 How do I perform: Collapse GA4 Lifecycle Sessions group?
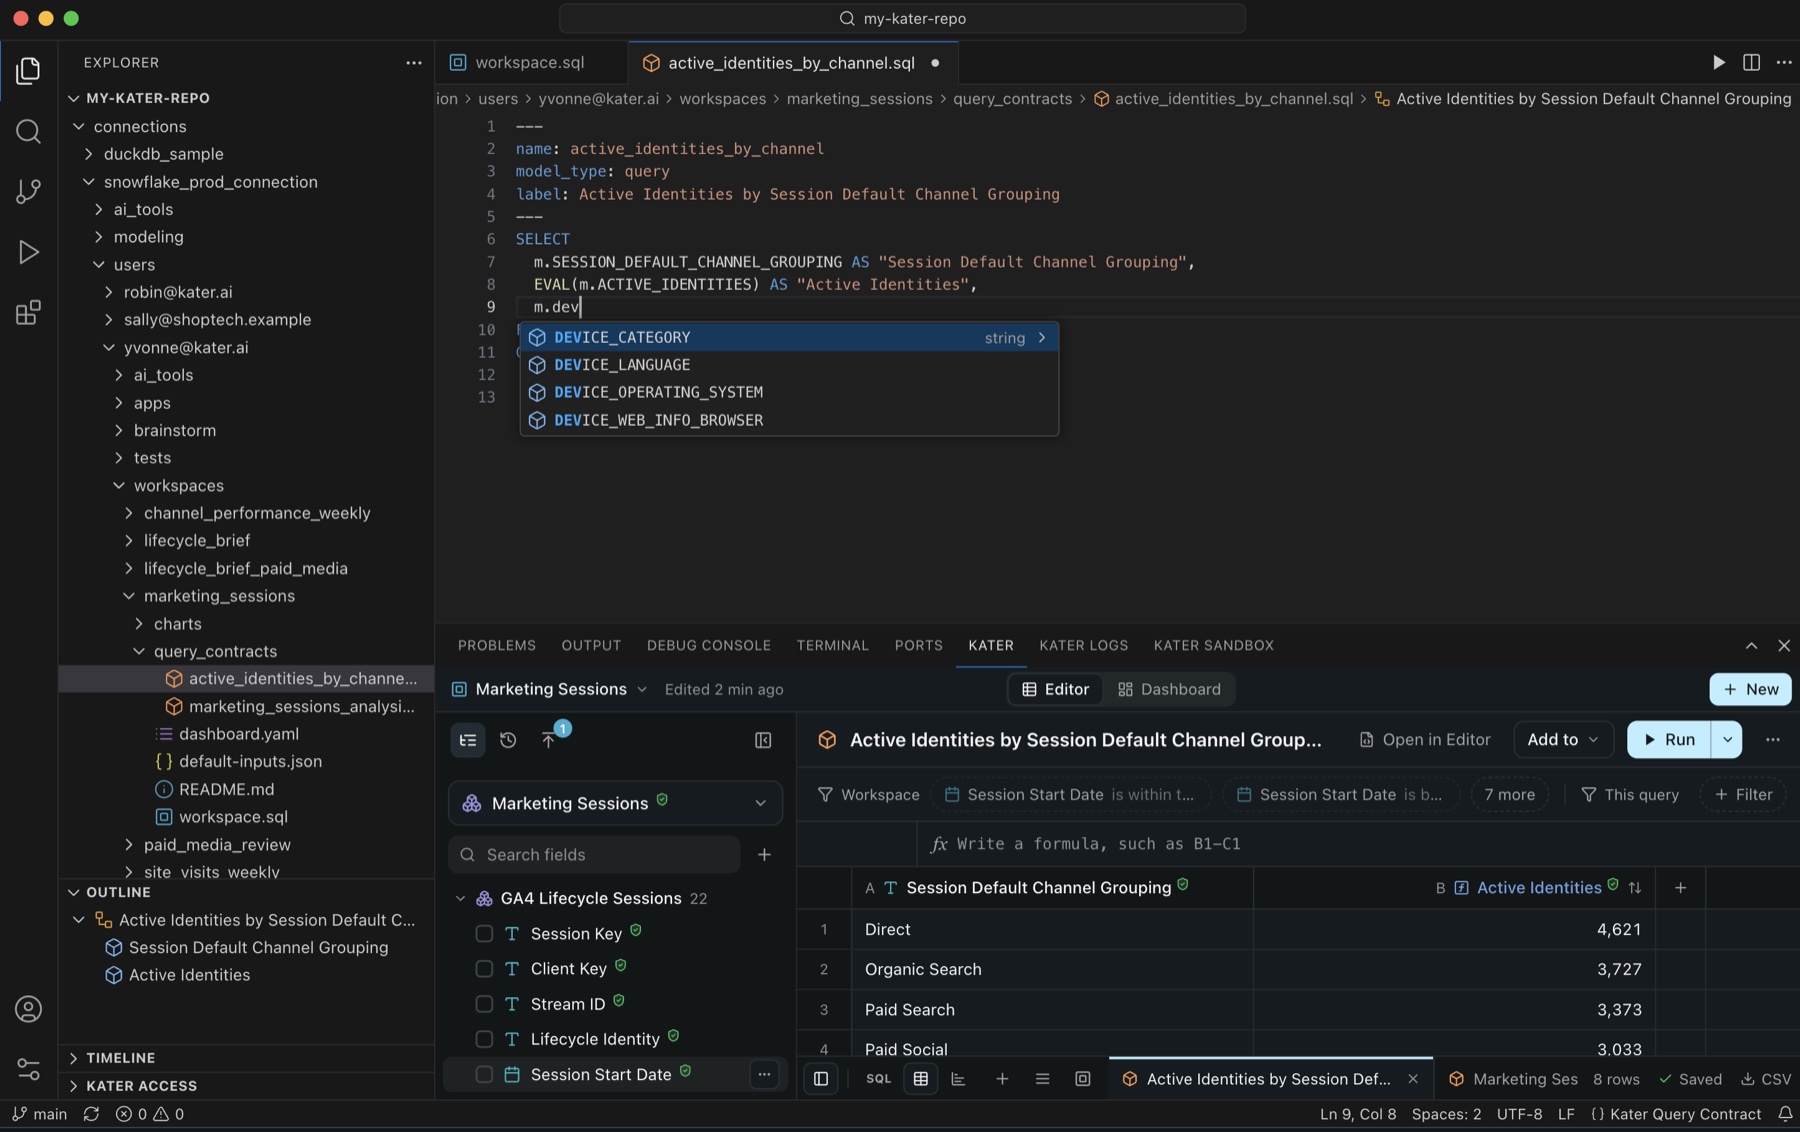(x=460, y=899)
